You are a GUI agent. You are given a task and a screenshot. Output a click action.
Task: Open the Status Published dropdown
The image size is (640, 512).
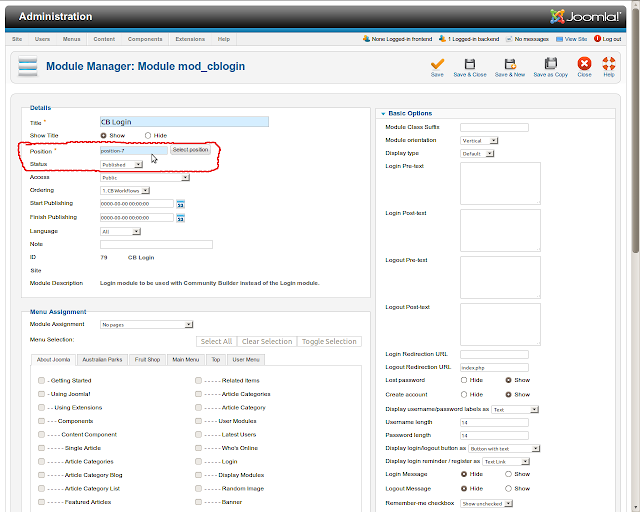(121, 165)
